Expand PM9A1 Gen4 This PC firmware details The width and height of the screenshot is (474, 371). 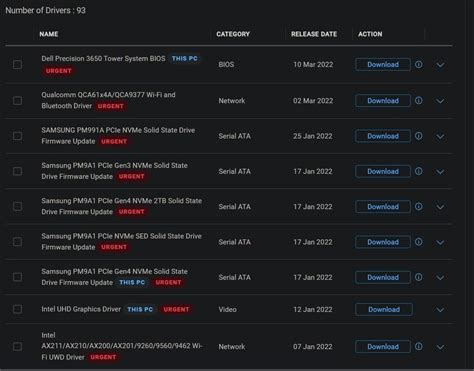point(440,278)
